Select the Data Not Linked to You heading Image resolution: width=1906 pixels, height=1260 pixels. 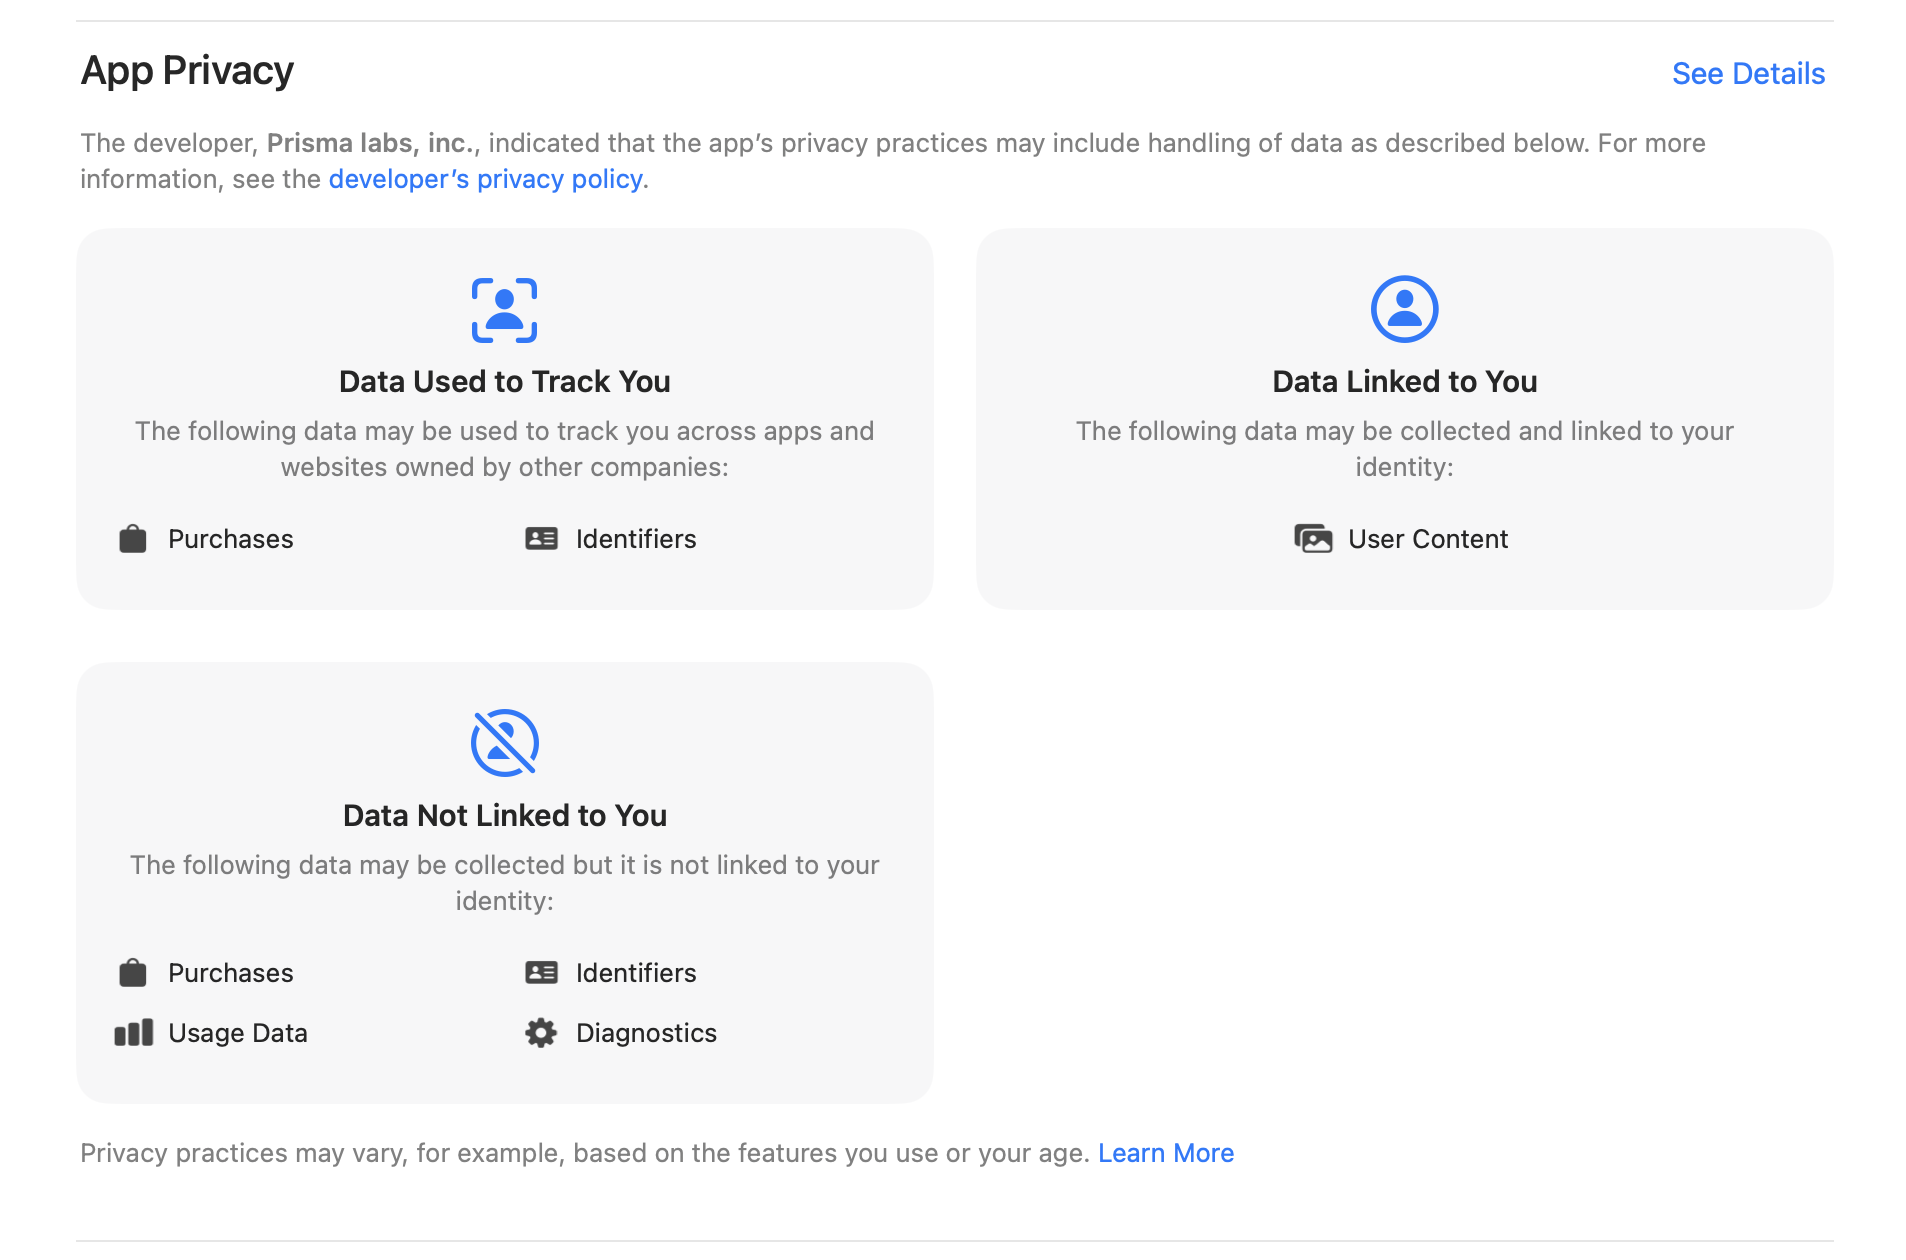504,816
